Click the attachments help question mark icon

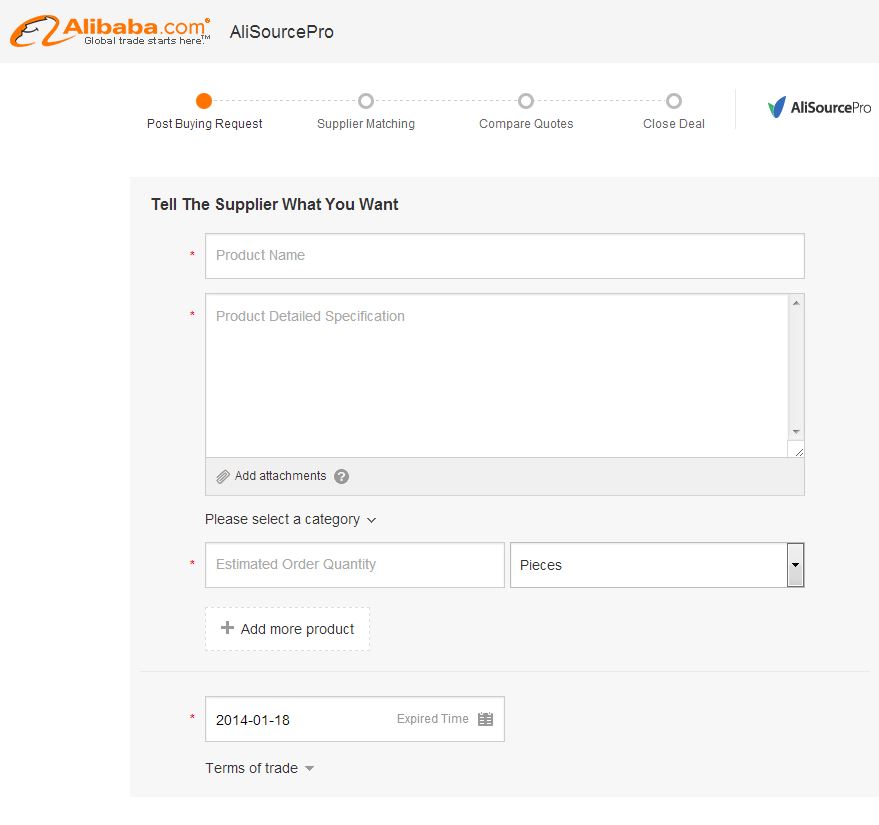click(342, 477)
